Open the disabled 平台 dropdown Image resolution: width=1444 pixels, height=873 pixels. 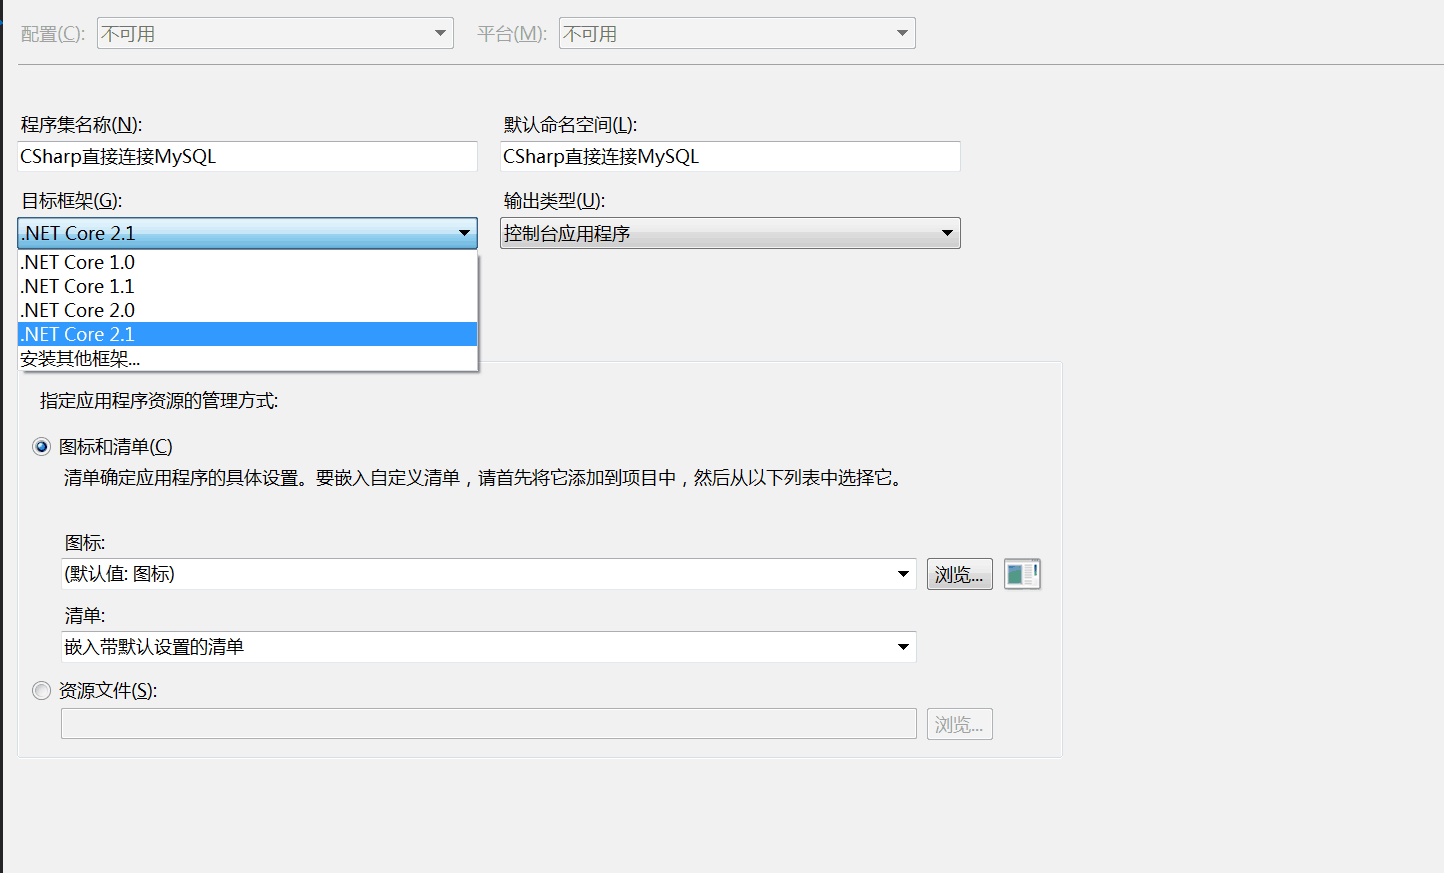[x=737, y=33]
